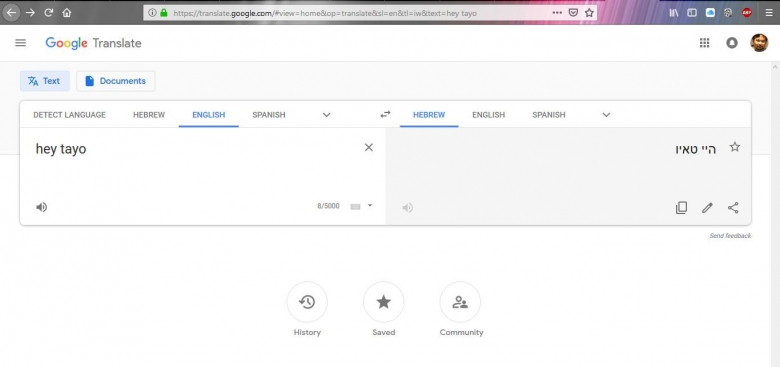Image resolution: width=780 pixels, height=367 pixels.
Task: Click the browser address bar URL
Action: [x=325, y=13]
